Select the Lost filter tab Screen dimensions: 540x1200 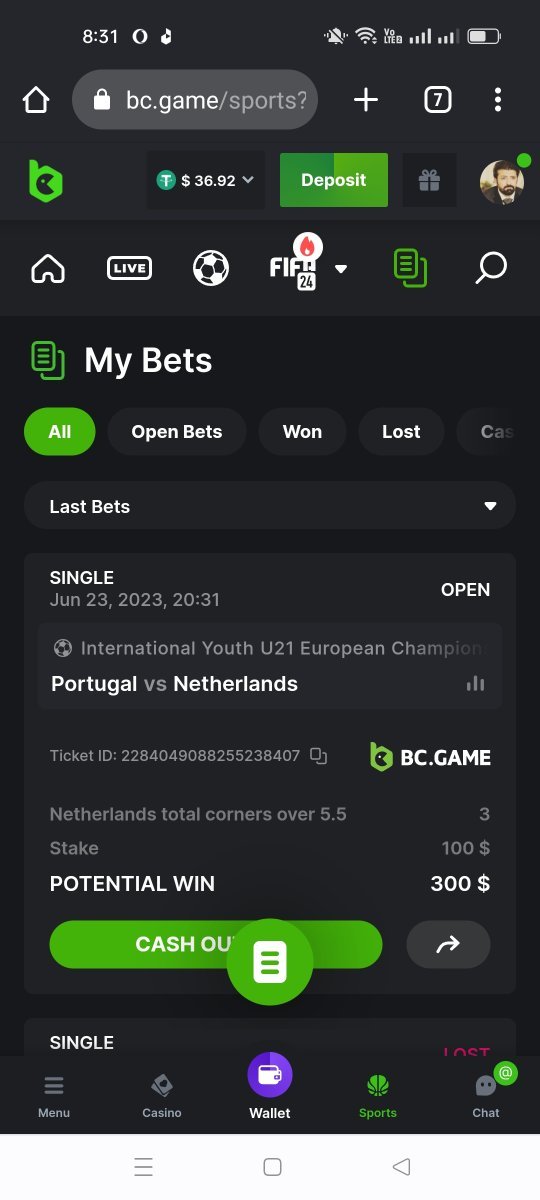[x=401, y=432]
